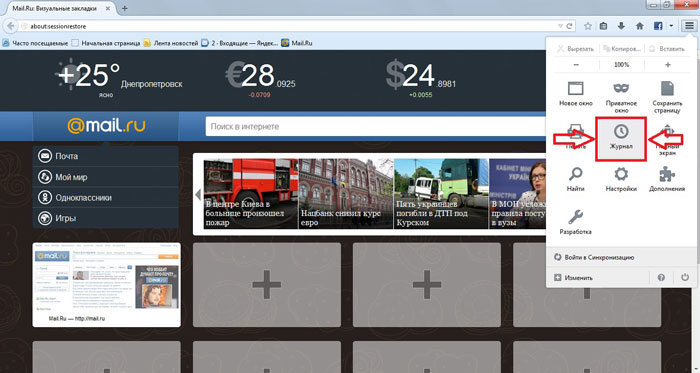Expand the Facebook button dropdown arrow

671,26
